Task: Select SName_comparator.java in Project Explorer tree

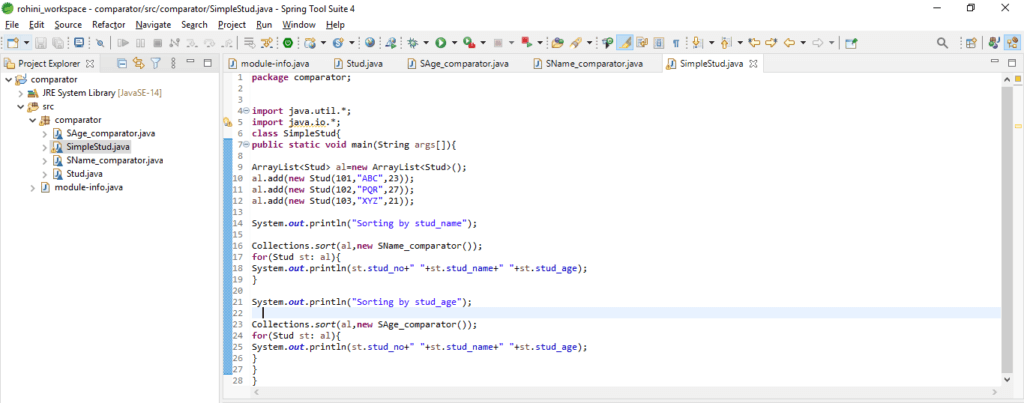Action: [115, 160]
